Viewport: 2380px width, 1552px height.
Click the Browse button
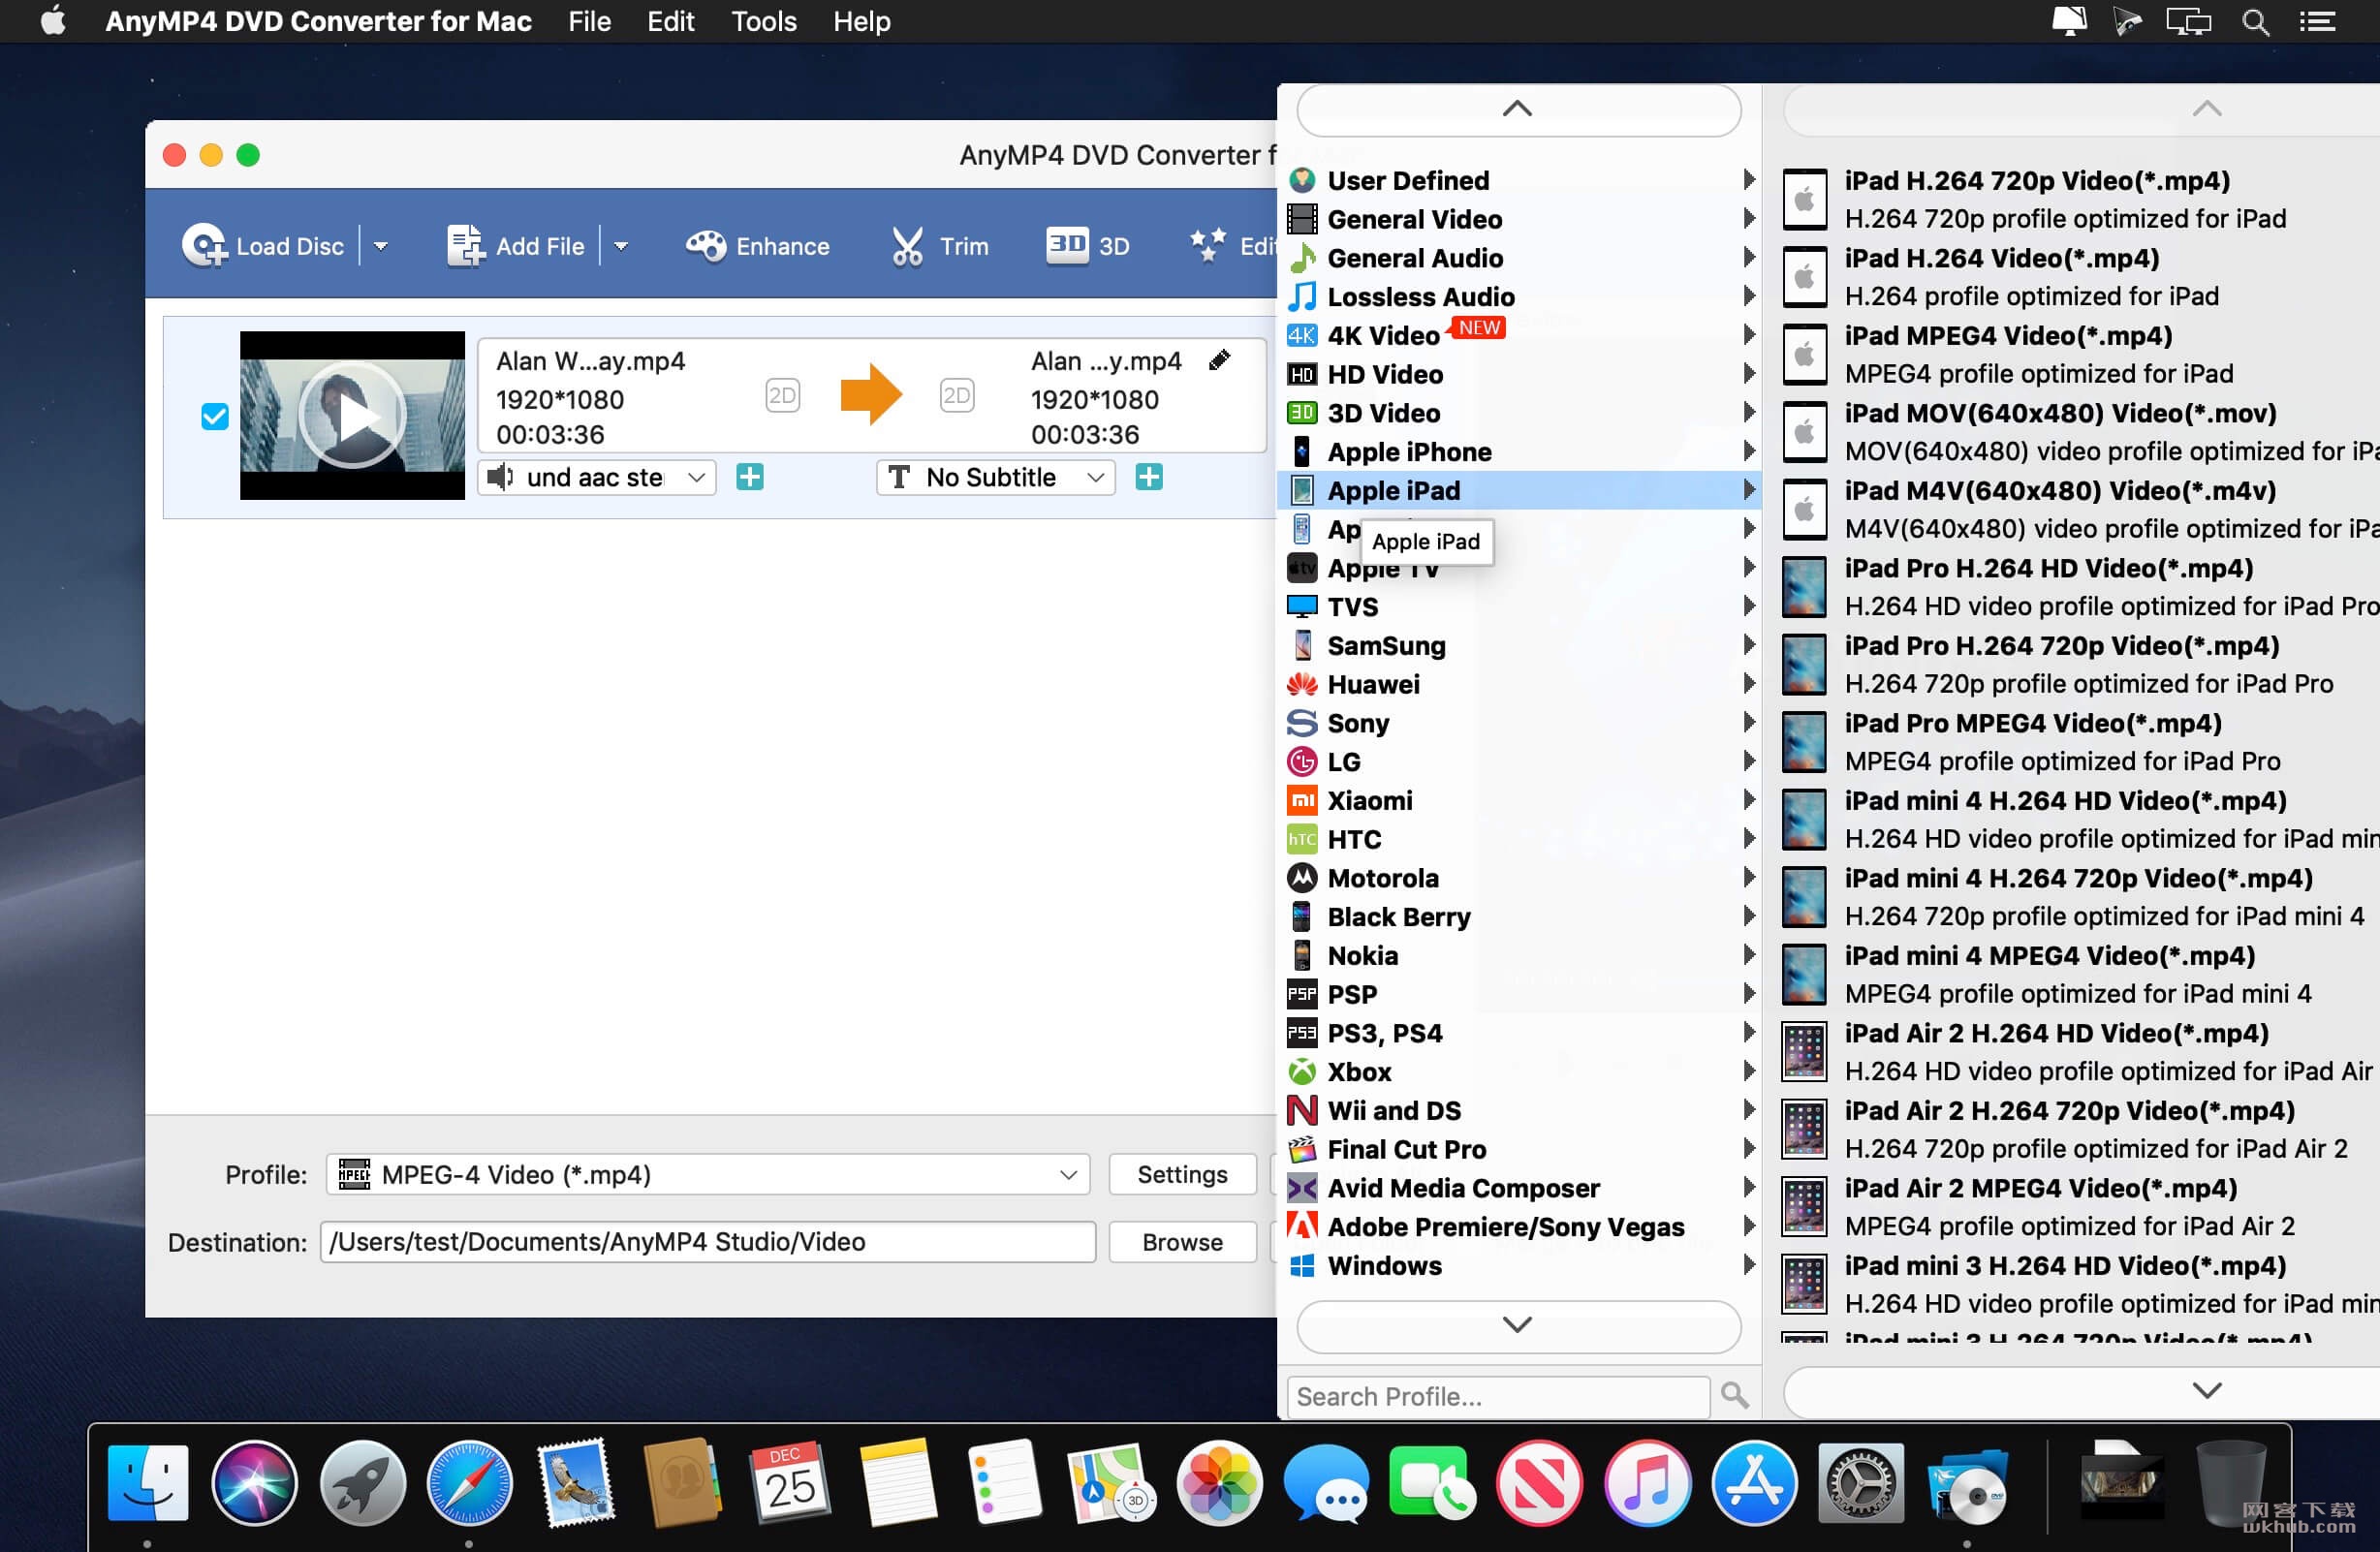click(1182, 1242)
